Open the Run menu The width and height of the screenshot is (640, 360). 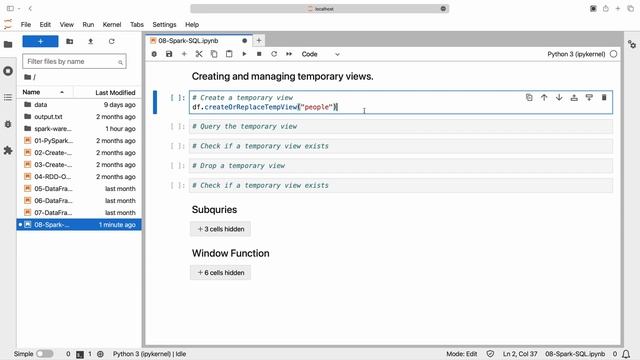tap(88, 24)
